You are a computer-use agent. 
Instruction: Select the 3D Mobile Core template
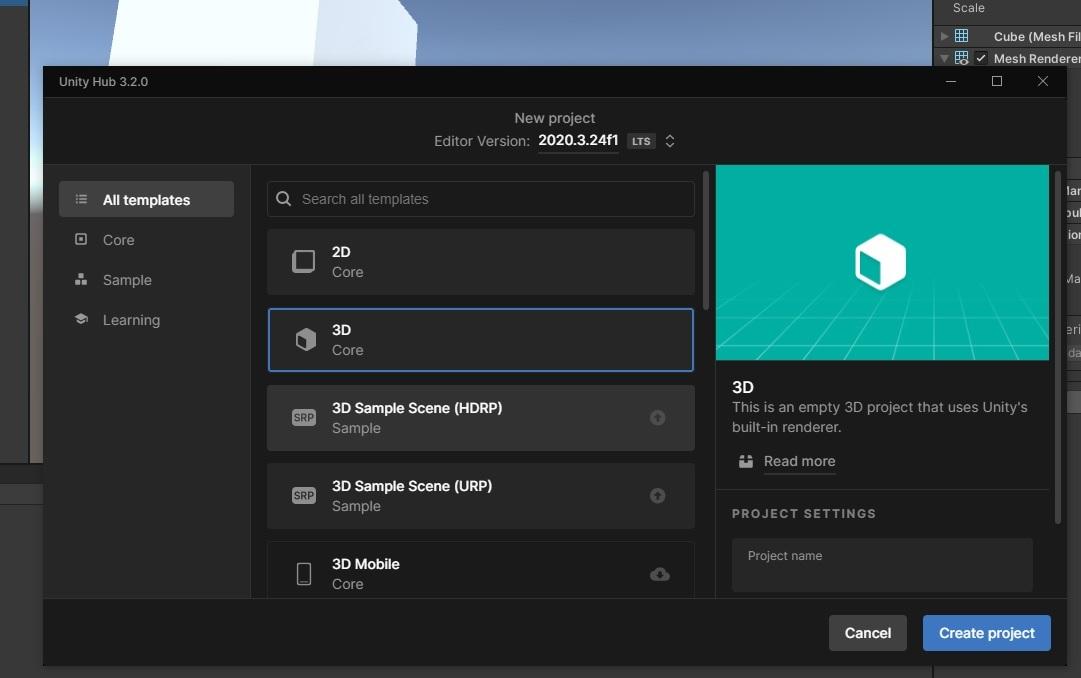click(x=481, y=570)
